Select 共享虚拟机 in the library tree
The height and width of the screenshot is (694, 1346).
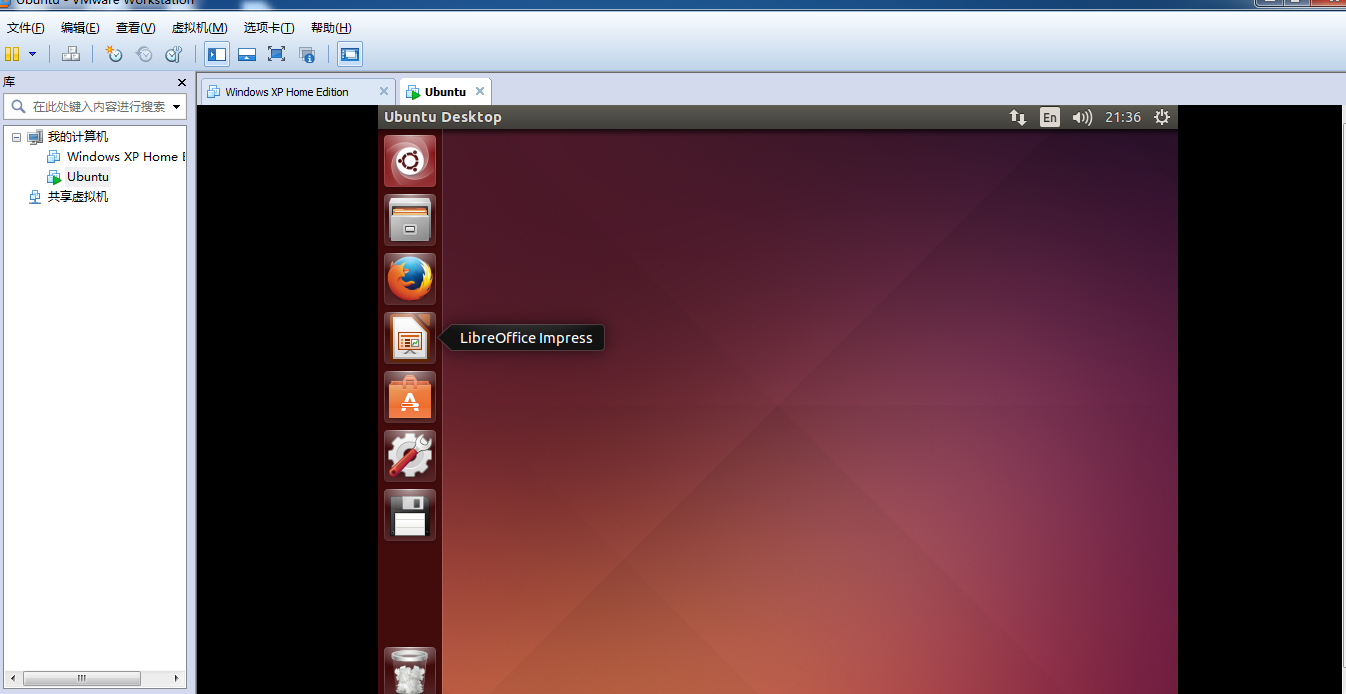click(78, 197)
